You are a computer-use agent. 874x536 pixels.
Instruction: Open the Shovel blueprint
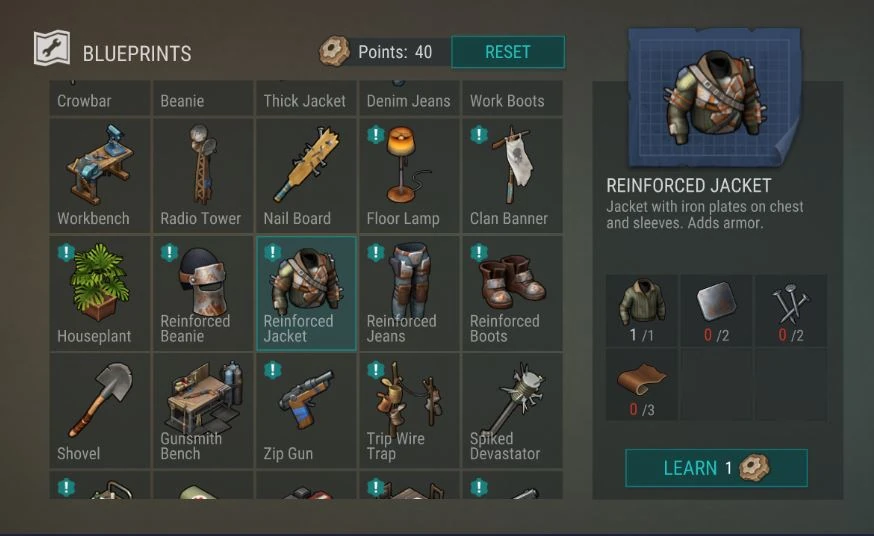click(100, 411)
